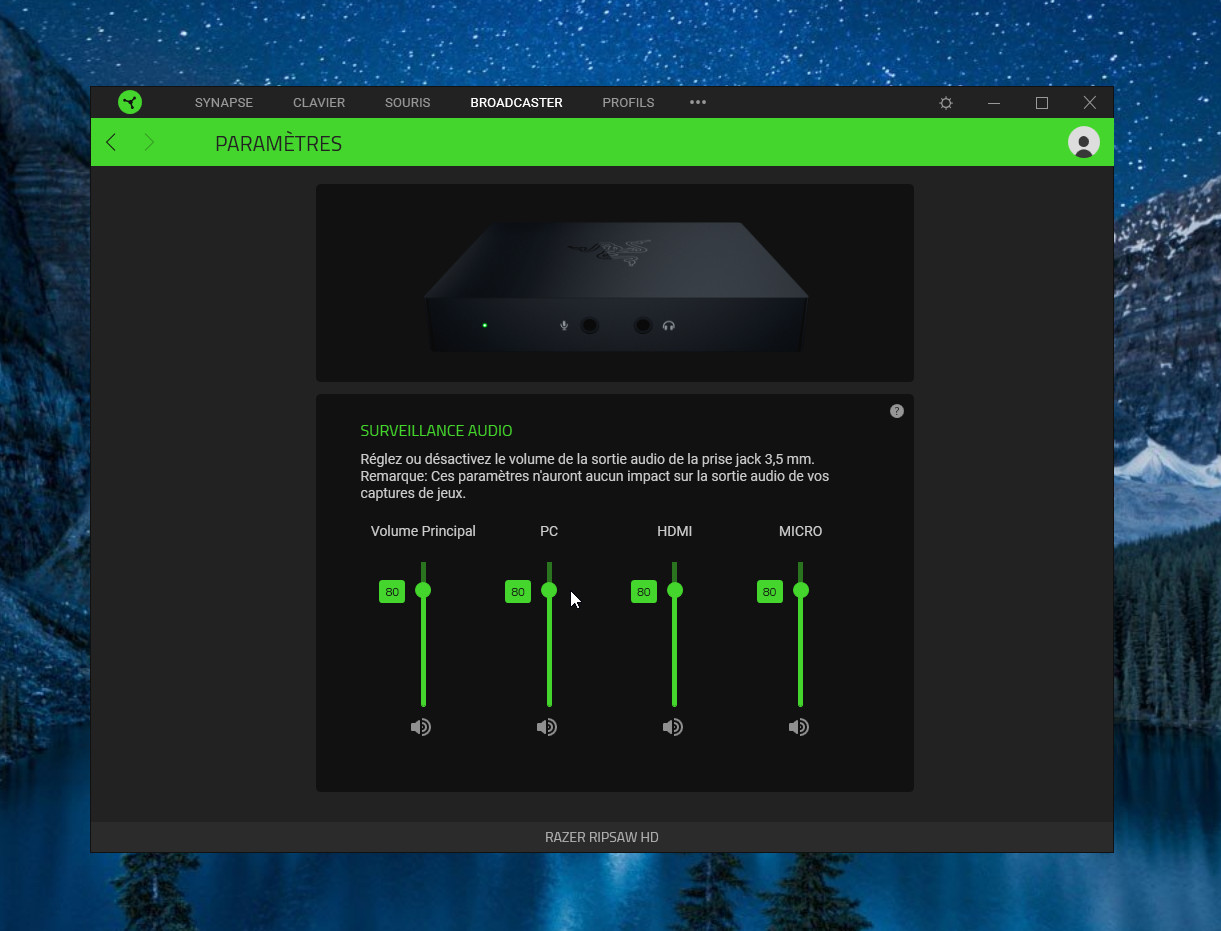Click the PC value 80 badge

click(518, 592)
